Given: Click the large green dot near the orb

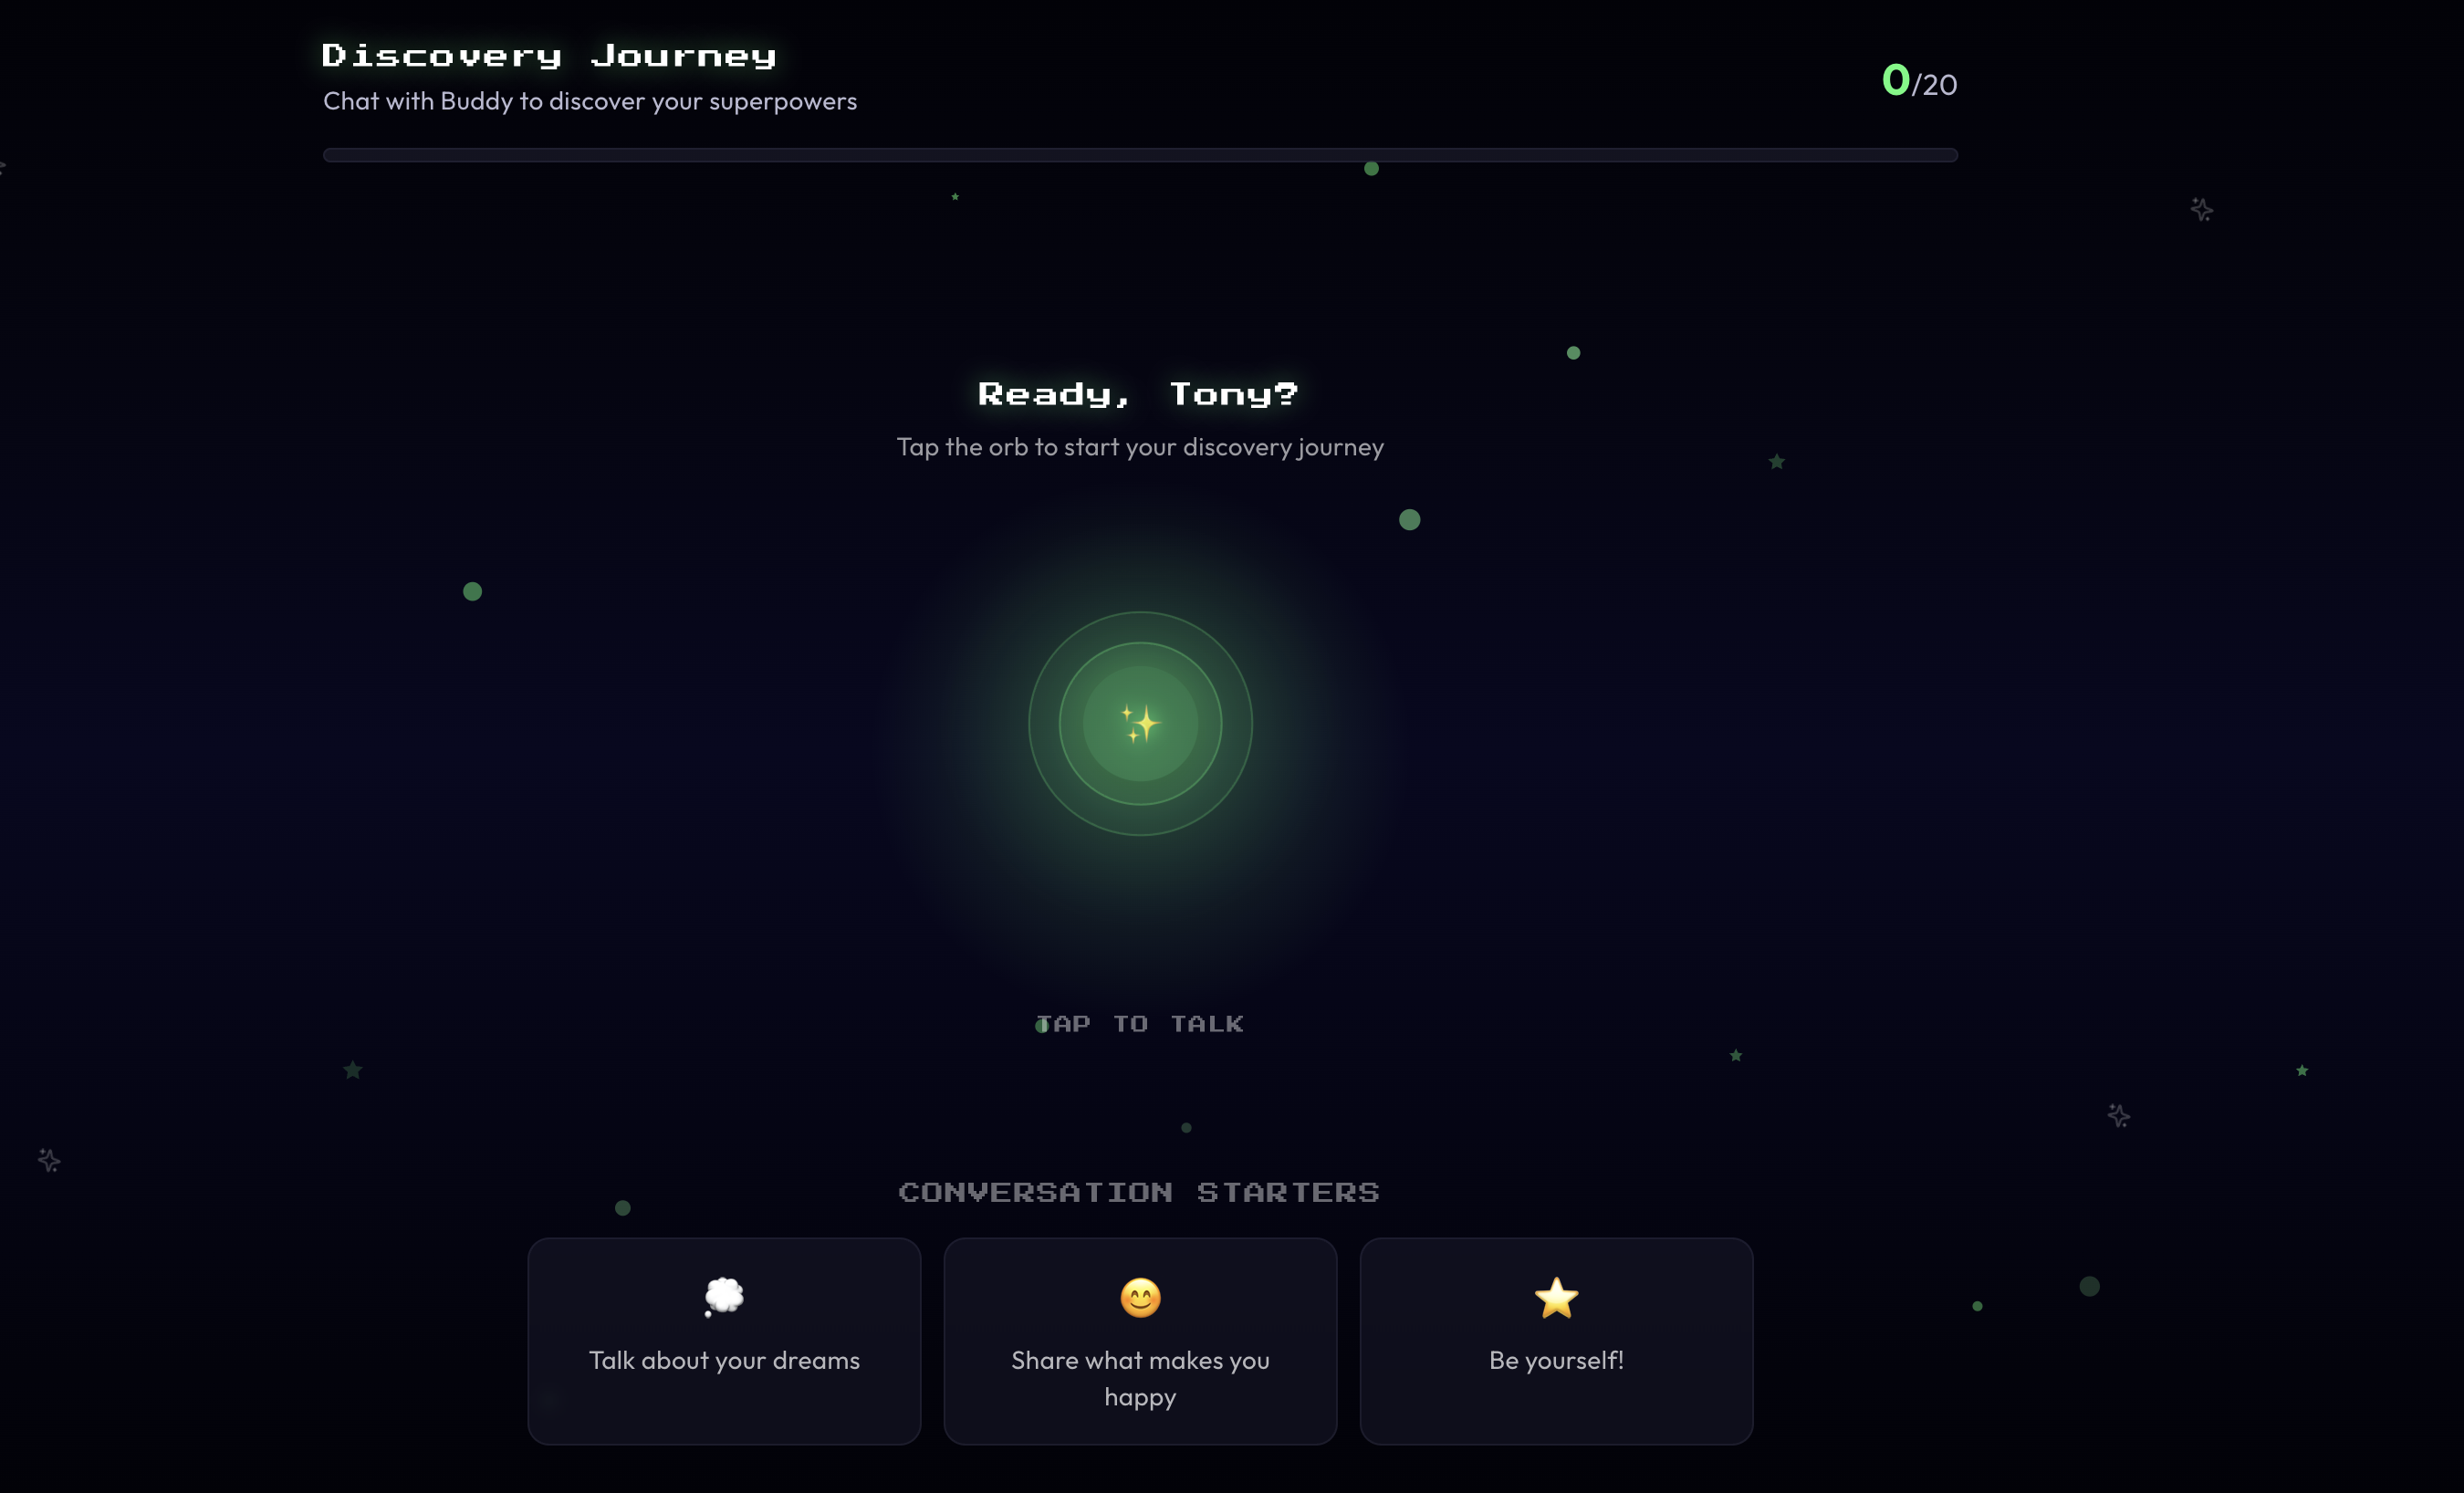Looking at the screenshot, I should click(1409, 519).
